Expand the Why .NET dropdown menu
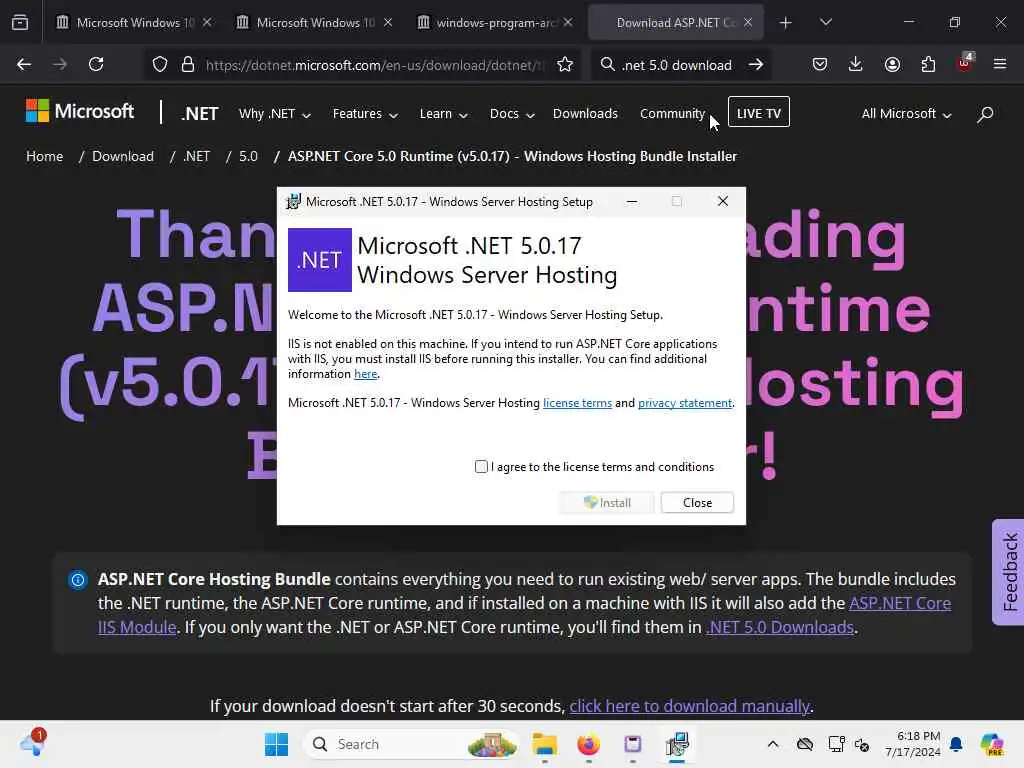 (274, 114)
